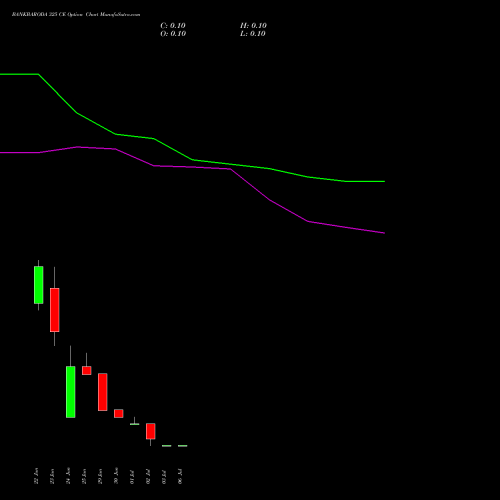Click the '29 Jun' date axis label
This screenshot has width=500, height=500.
100,476
